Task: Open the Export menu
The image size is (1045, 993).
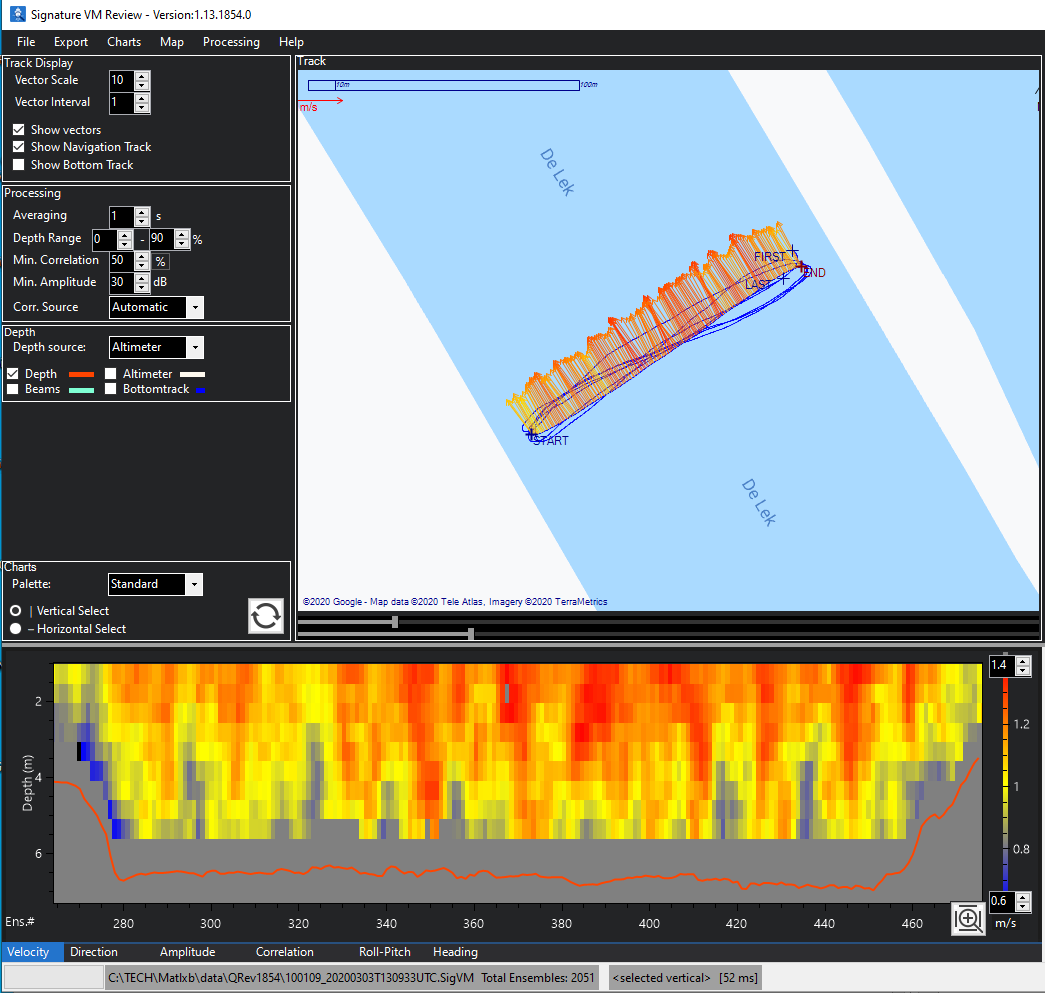Action: (x=71, y=42)
